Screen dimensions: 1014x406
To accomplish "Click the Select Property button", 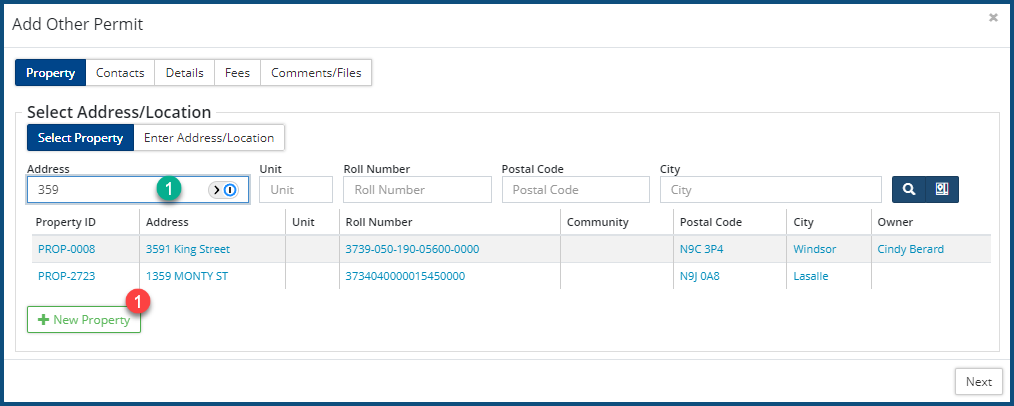I will point(80,138).
